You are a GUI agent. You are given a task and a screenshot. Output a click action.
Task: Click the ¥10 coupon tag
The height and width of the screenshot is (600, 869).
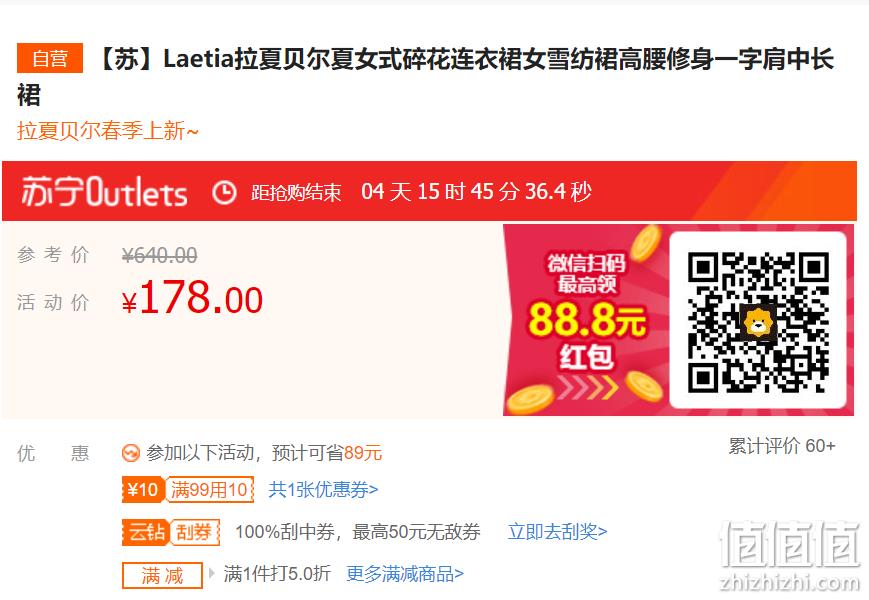143,490
